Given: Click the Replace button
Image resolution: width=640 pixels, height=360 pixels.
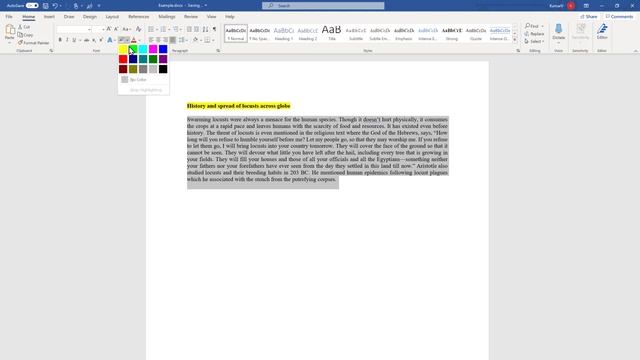Looking at the screenshot, I should 534,34.
